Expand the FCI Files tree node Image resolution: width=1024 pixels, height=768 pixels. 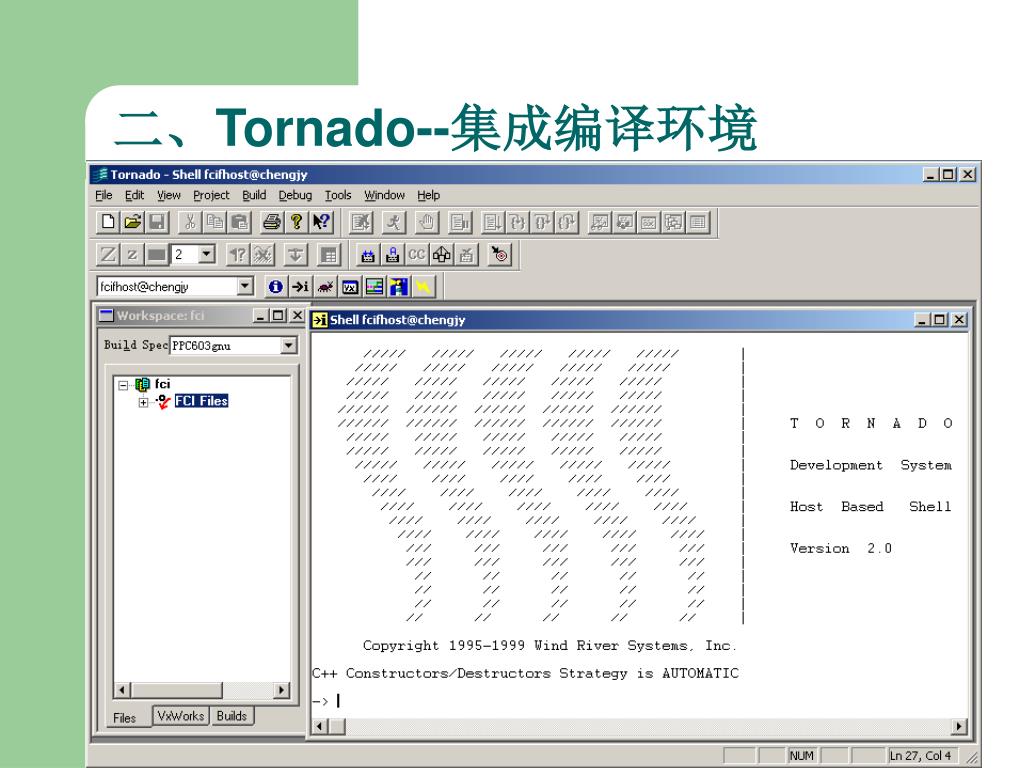coord(143,402)
